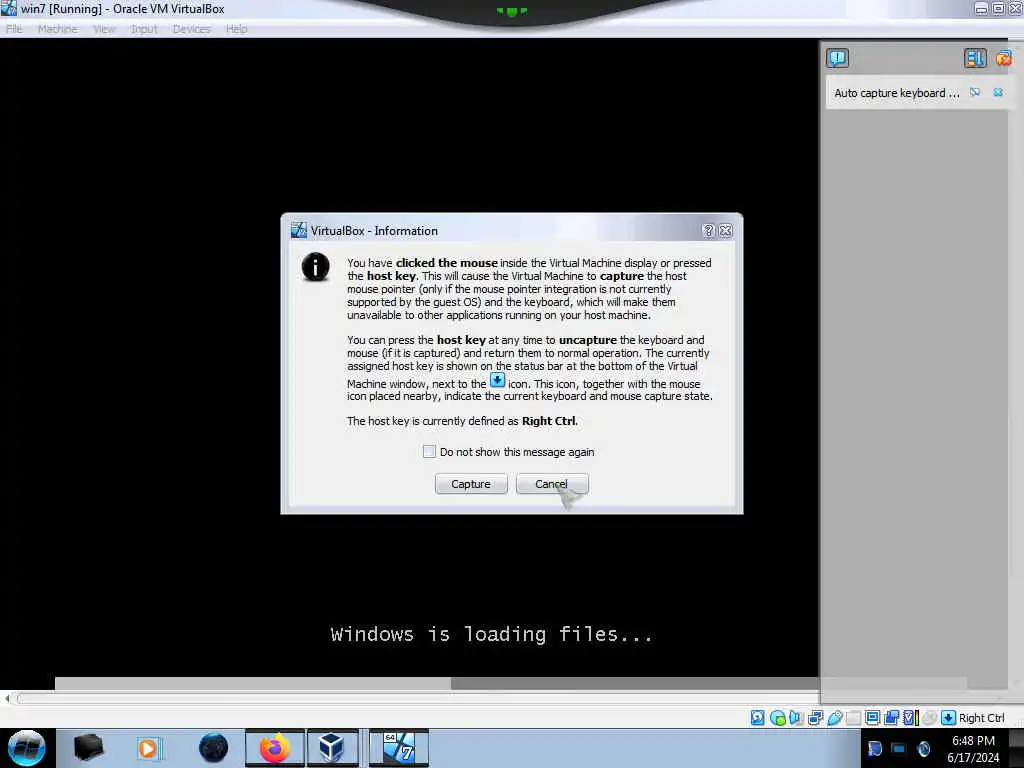The image size is (1024, 768).
Task: Open the dark globe browser taskbar icon
Action: click(214, 748)
